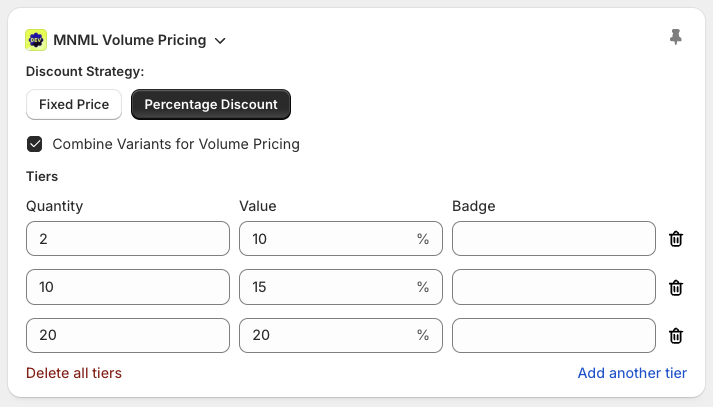The height and width of the screenshot is (407, 713).
Task: Focus quantity field containing 10
Action: [128, 287]
